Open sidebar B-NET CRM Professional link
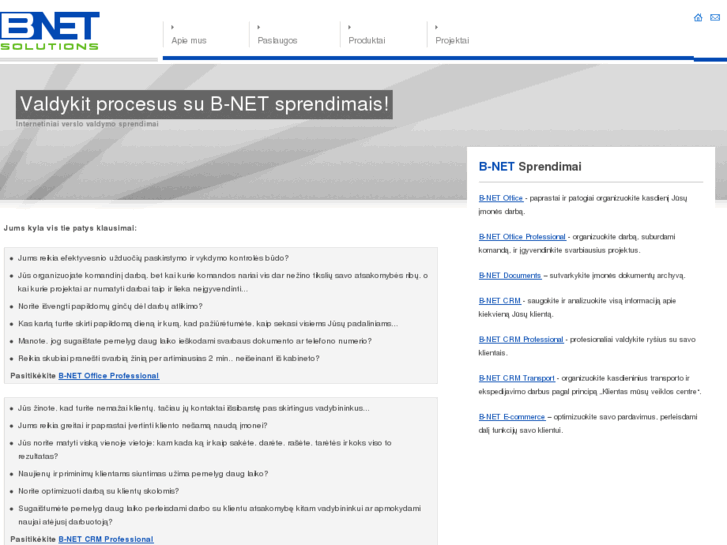Image resolution: width=727 pixels, height=545 pixels. (521, 340)
